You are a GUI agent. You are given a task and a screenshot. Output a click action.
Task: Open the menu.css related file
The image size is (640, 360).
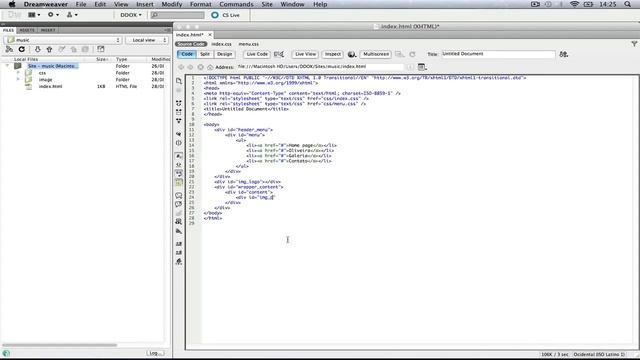pos(249,44)
